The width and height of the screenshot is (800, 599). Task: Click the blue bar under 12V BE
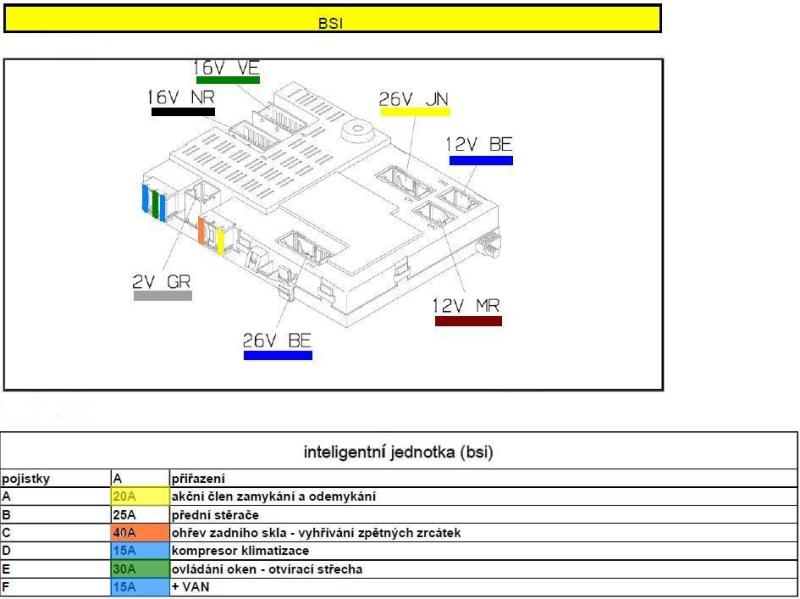pyautogui.click(x=480, y=160)
